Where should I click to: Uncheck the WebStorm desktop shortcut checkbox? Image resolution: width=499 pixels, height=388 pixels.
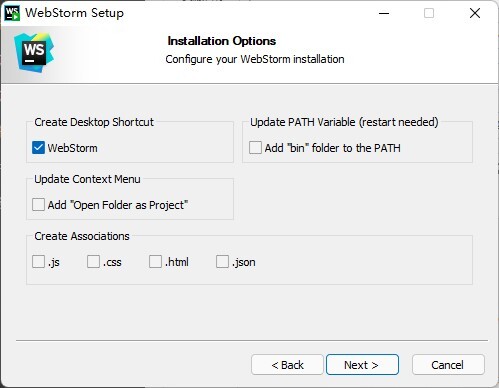[x=38, y=148]
